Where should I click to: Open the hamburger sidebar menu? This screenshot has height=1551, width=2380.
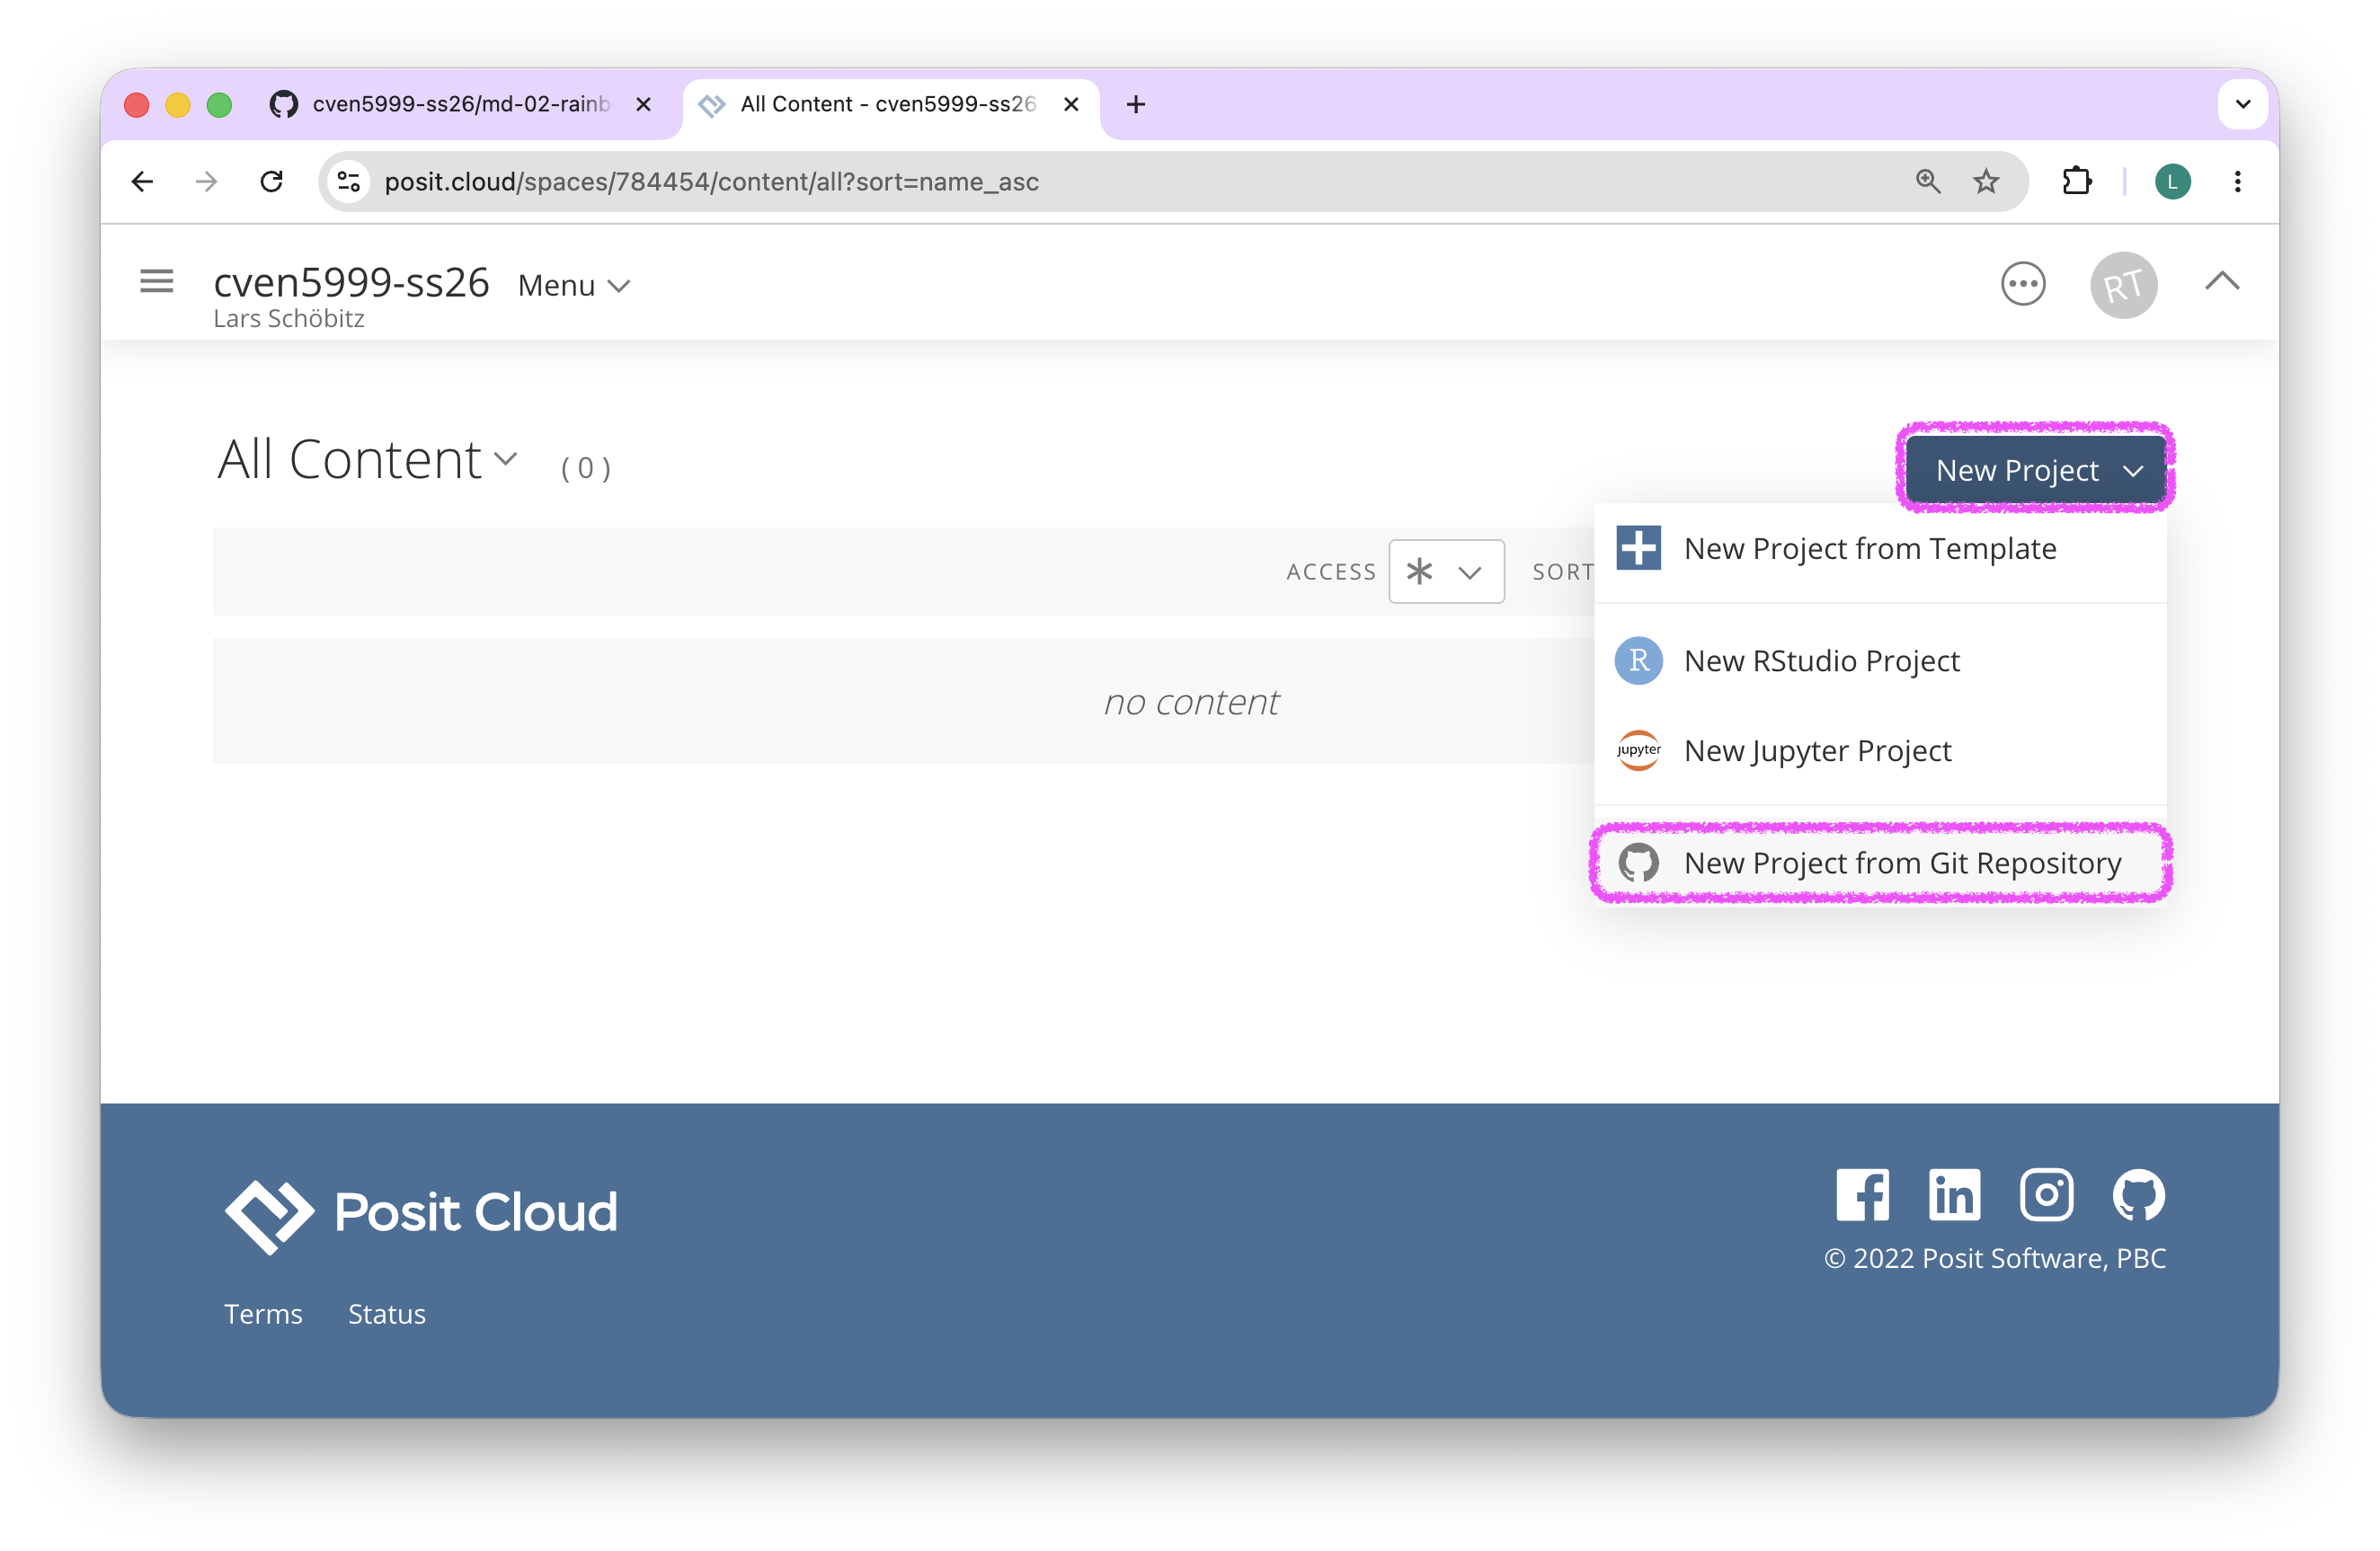pos(156,282)
